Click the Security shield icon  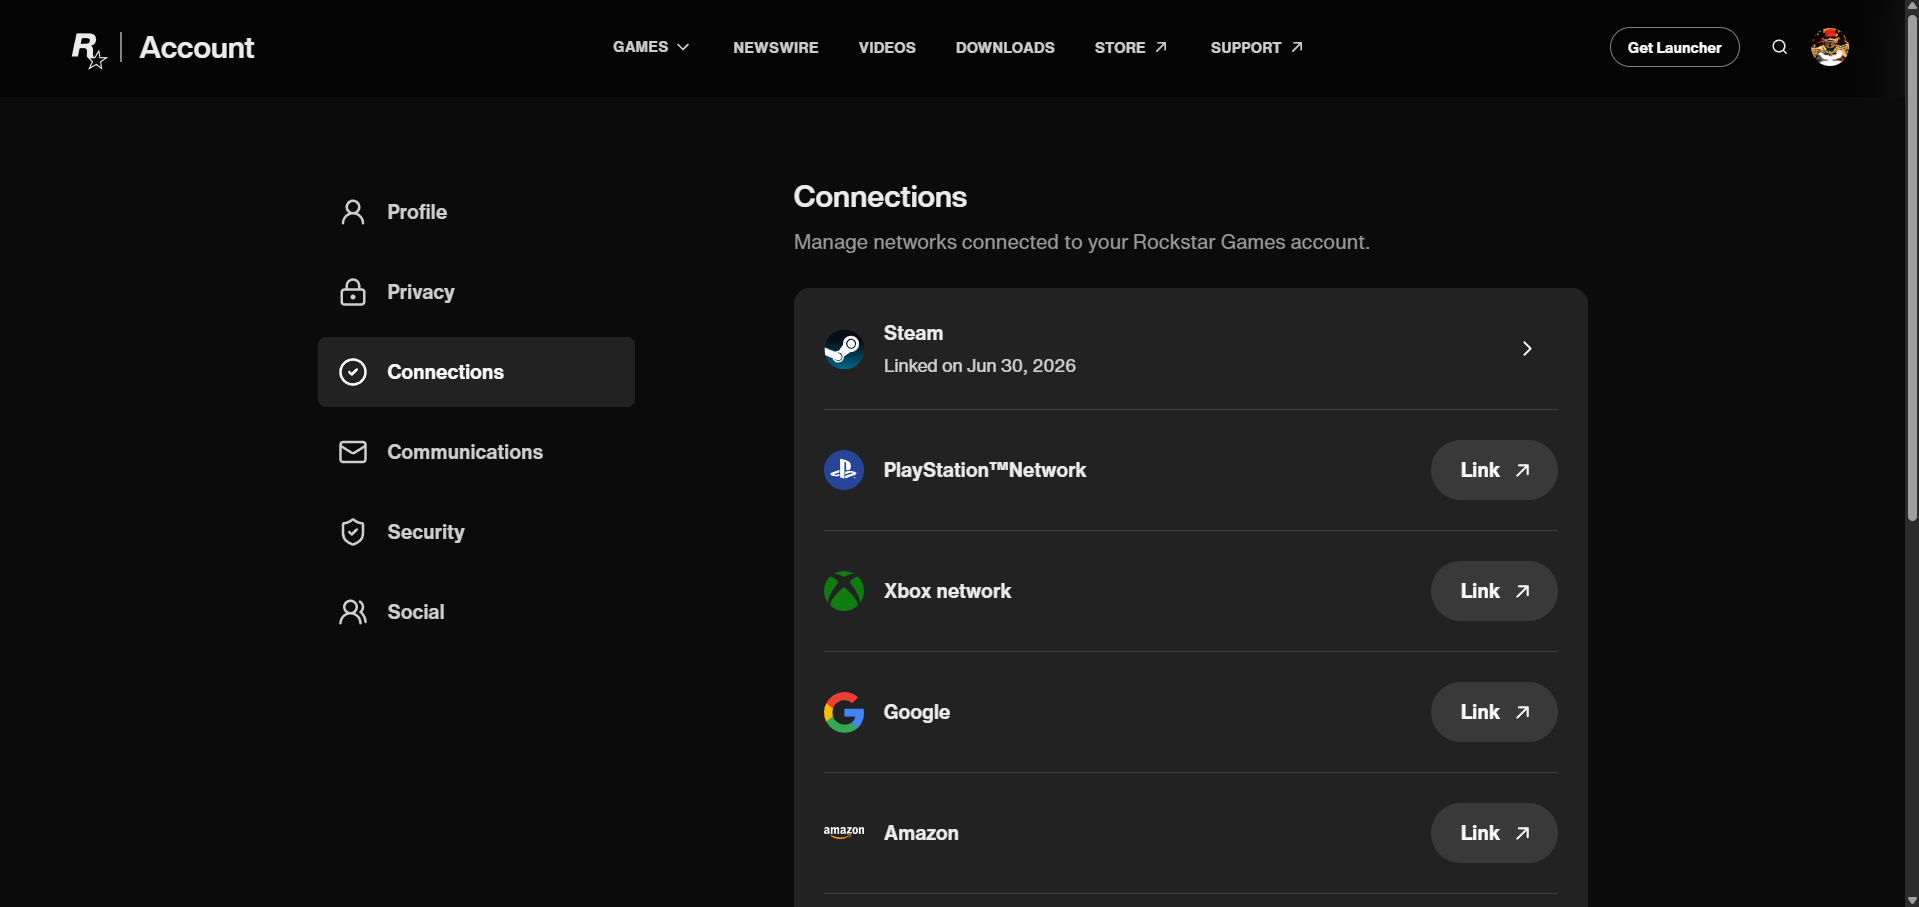pyautogui.click(x=353, y=532)
